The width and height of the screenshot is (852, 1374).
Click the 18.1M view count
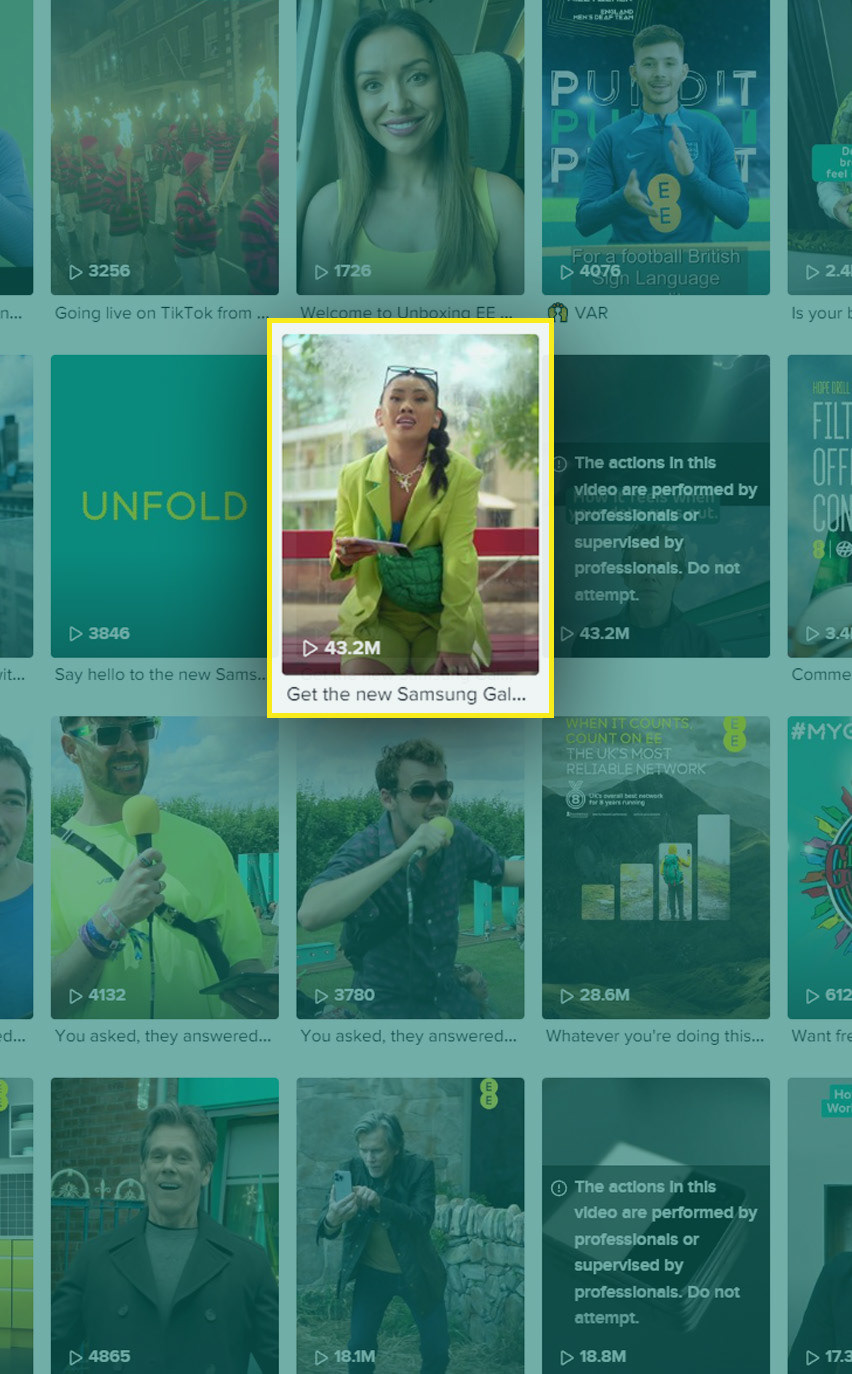point(346,1357)
